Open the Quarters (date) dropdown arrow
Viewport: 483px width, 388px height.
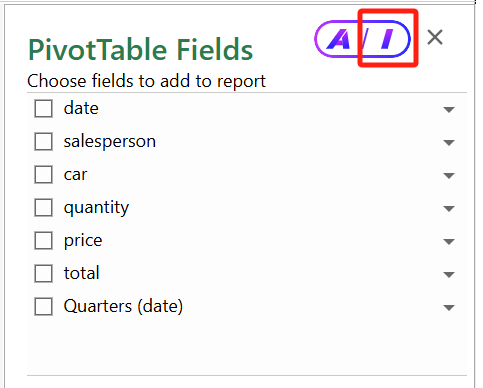[x=449, y=308]
